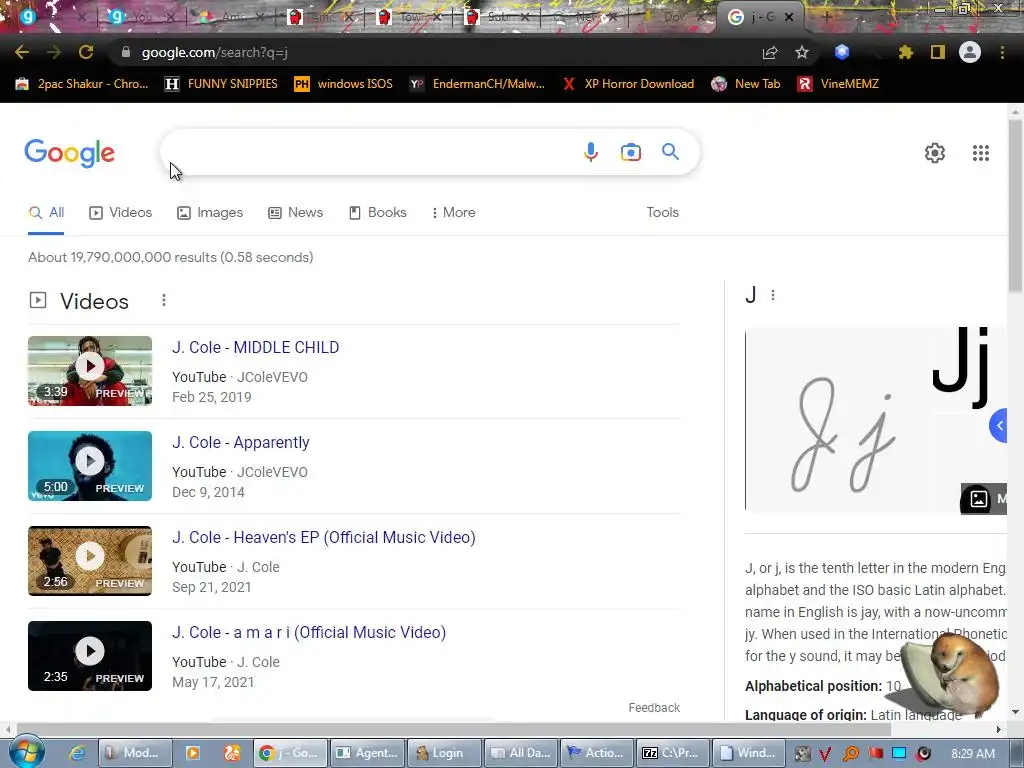
Task: Click the orange media player taskbar icon
Action: [x=193, y=753]
